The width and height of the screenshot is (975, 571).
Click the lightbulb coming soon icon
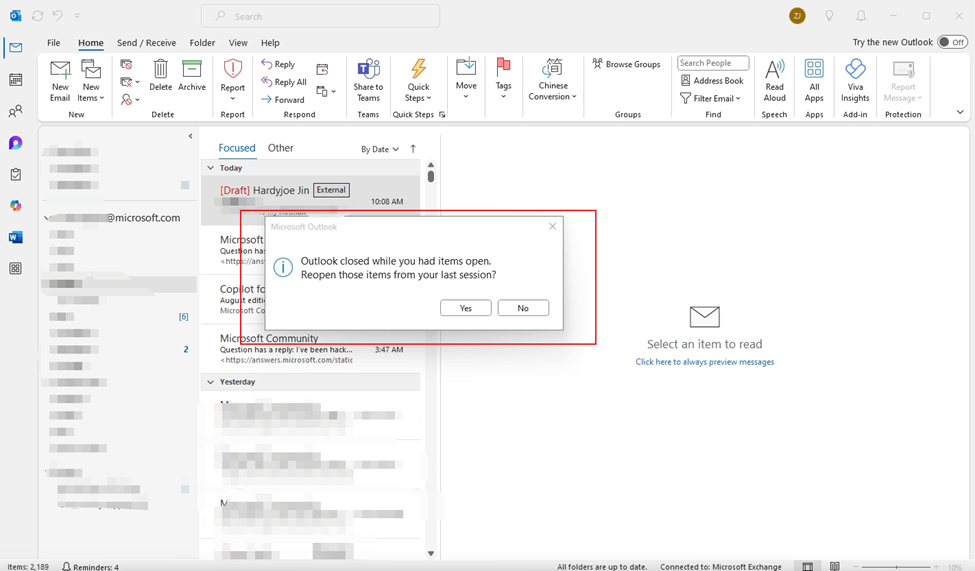click(829, 16)
